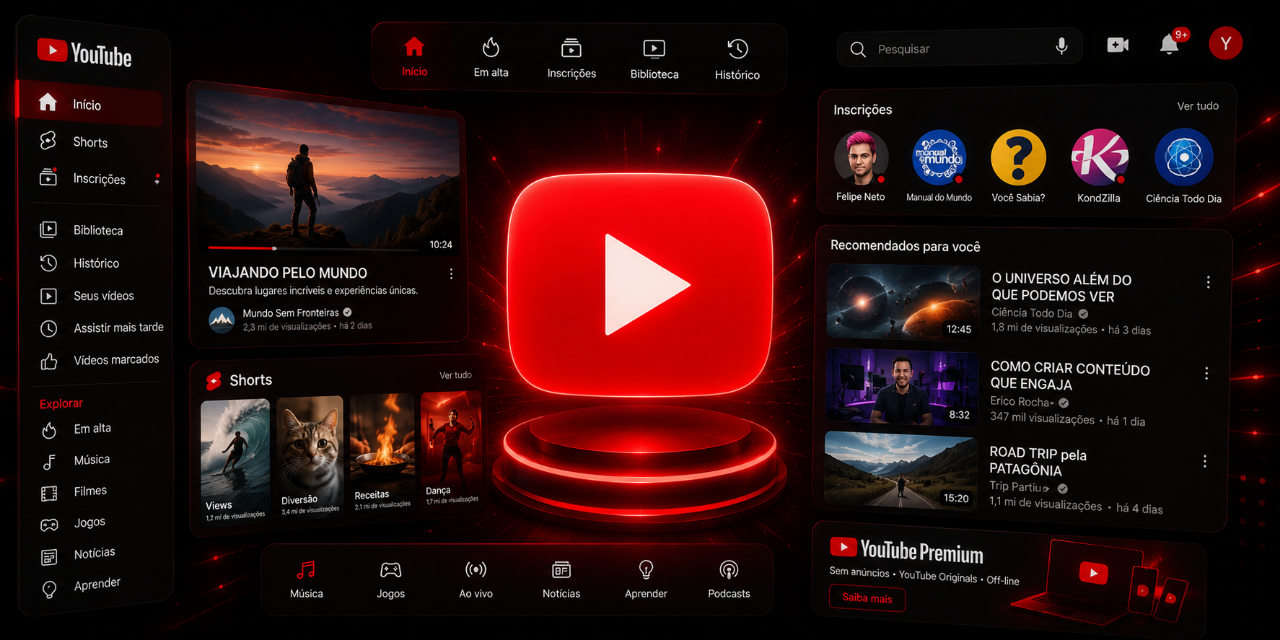Click Vídeos marcados thumbs-up icon

point(48,361)
